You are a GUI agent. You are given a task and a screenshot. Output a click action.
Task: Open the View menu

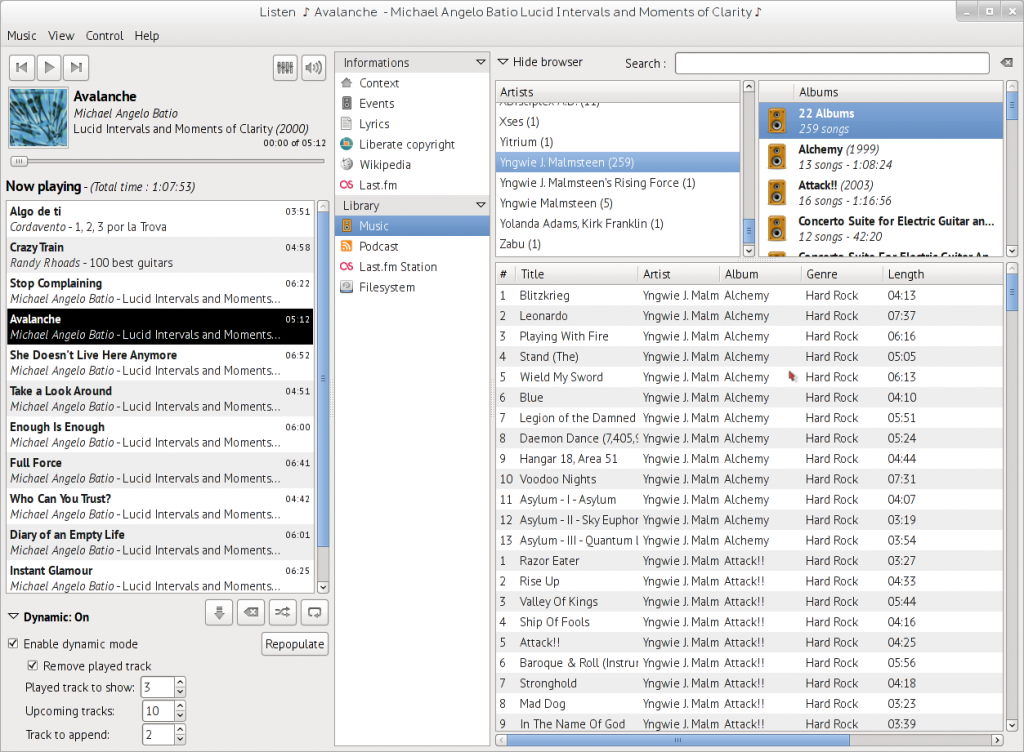tap(61, 36)
